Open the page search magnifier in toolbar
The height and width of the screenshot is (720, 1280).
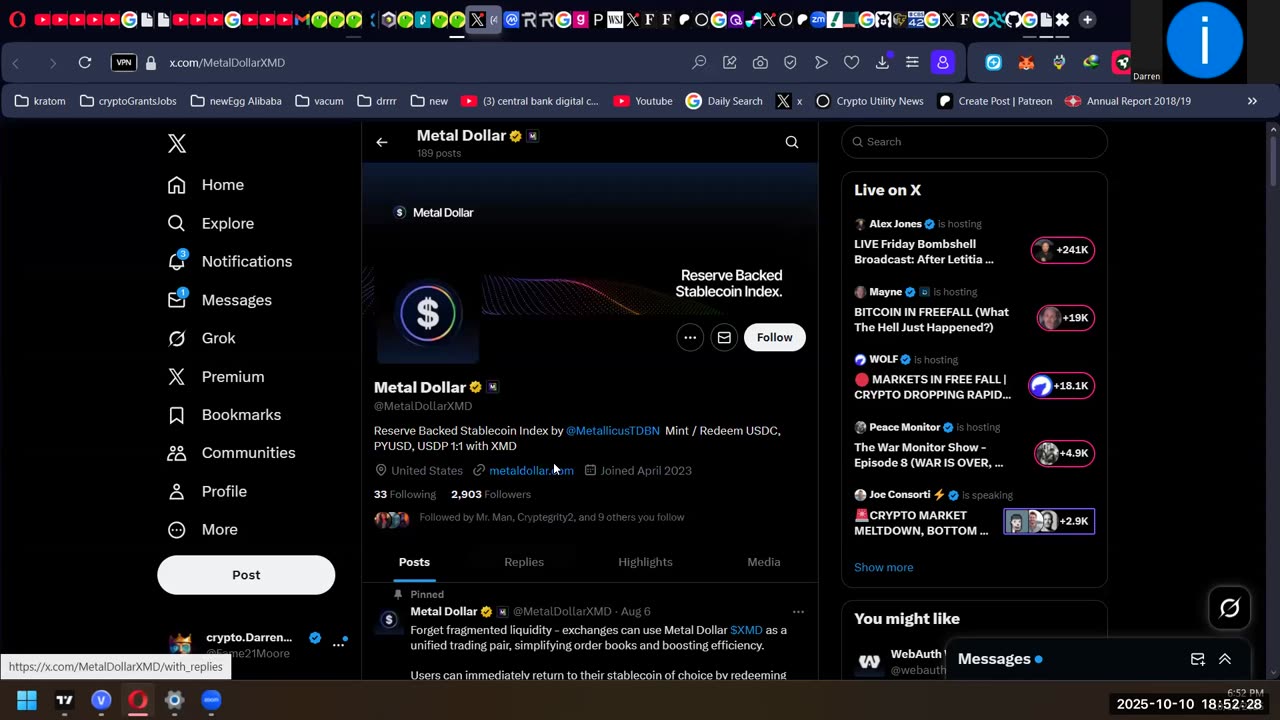[x=699, y=62]
